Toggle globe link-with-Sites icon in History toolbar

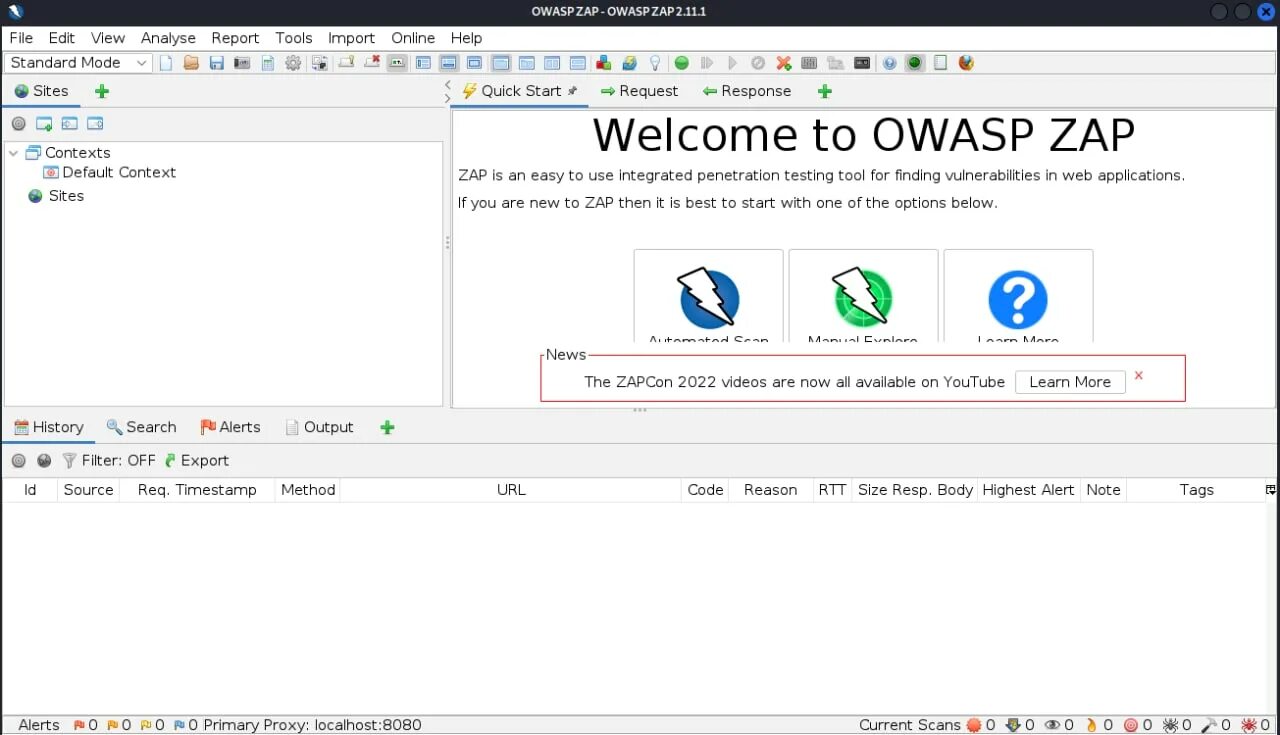[44, 461]
